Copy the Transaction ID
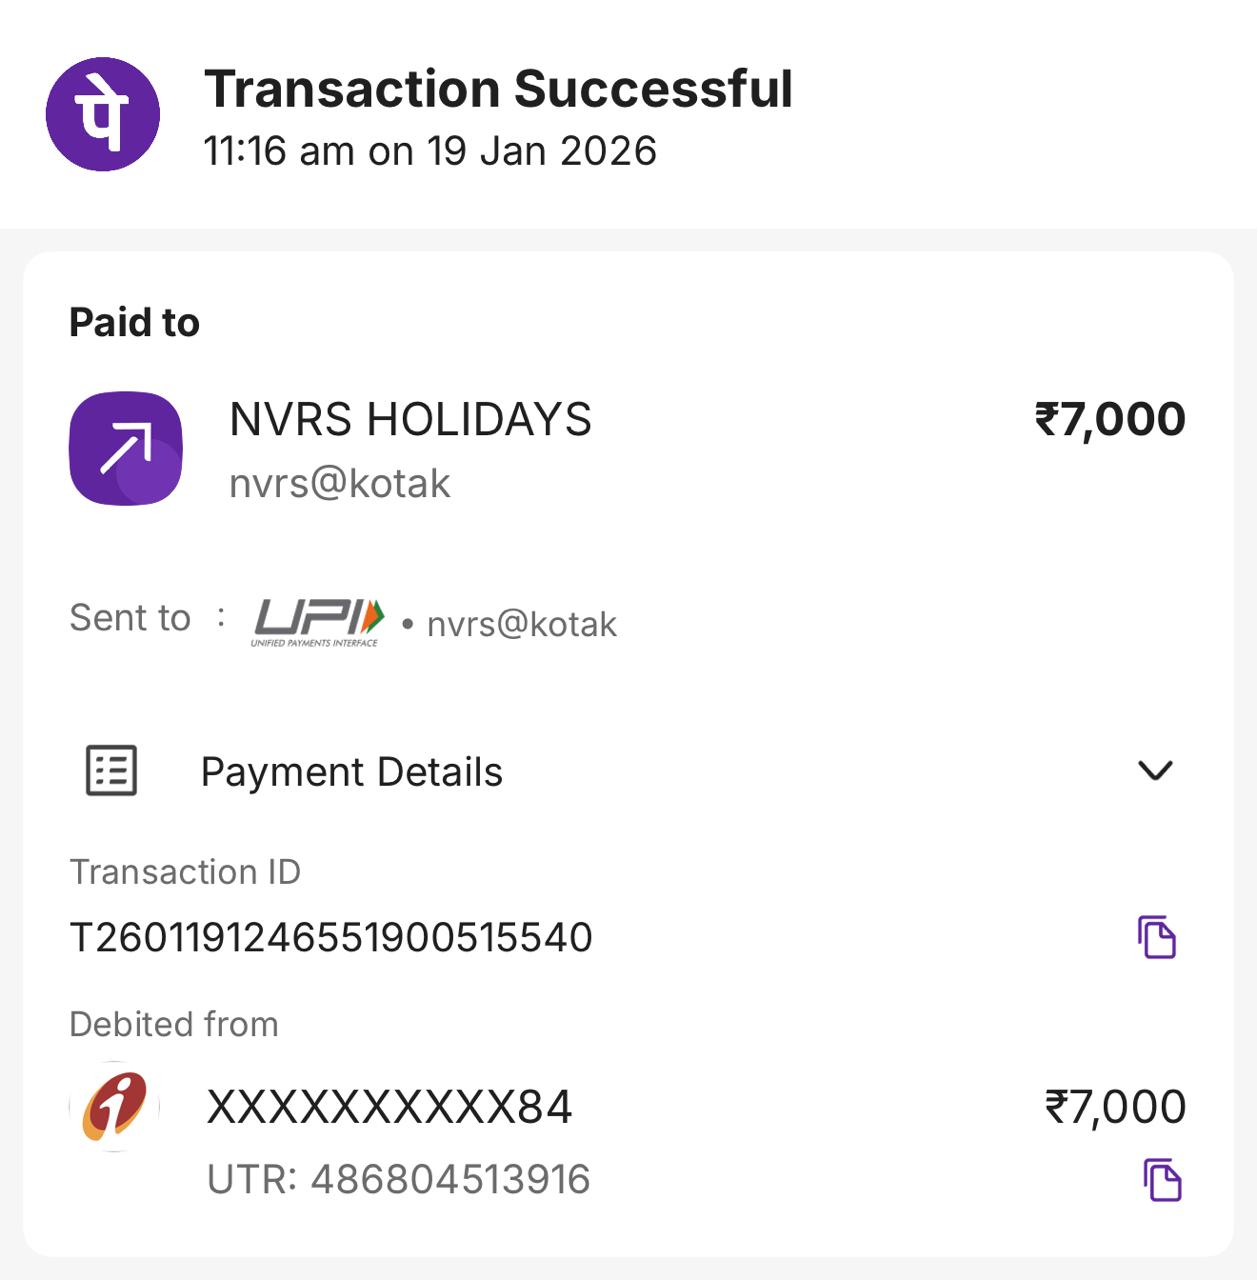Screen dimensions: 1257x1280 coord(1157,937)
